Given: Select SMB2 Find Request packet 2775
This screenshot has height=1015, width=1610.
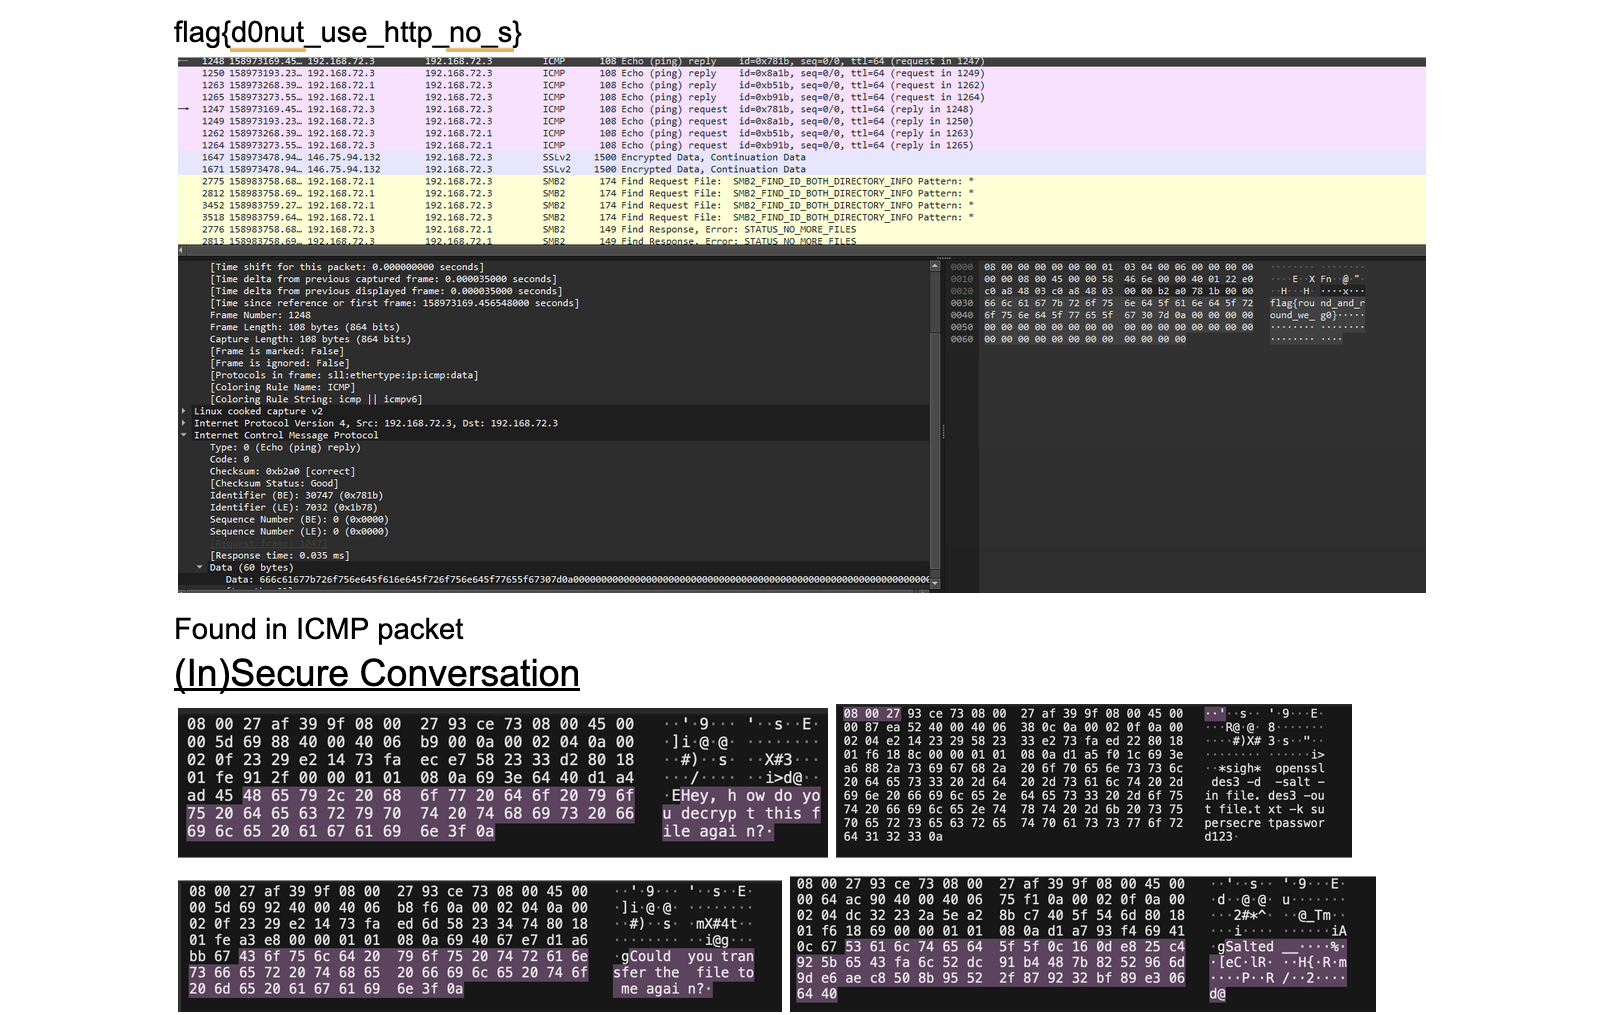Looking at the screenshot, I should tap(801, 181).
